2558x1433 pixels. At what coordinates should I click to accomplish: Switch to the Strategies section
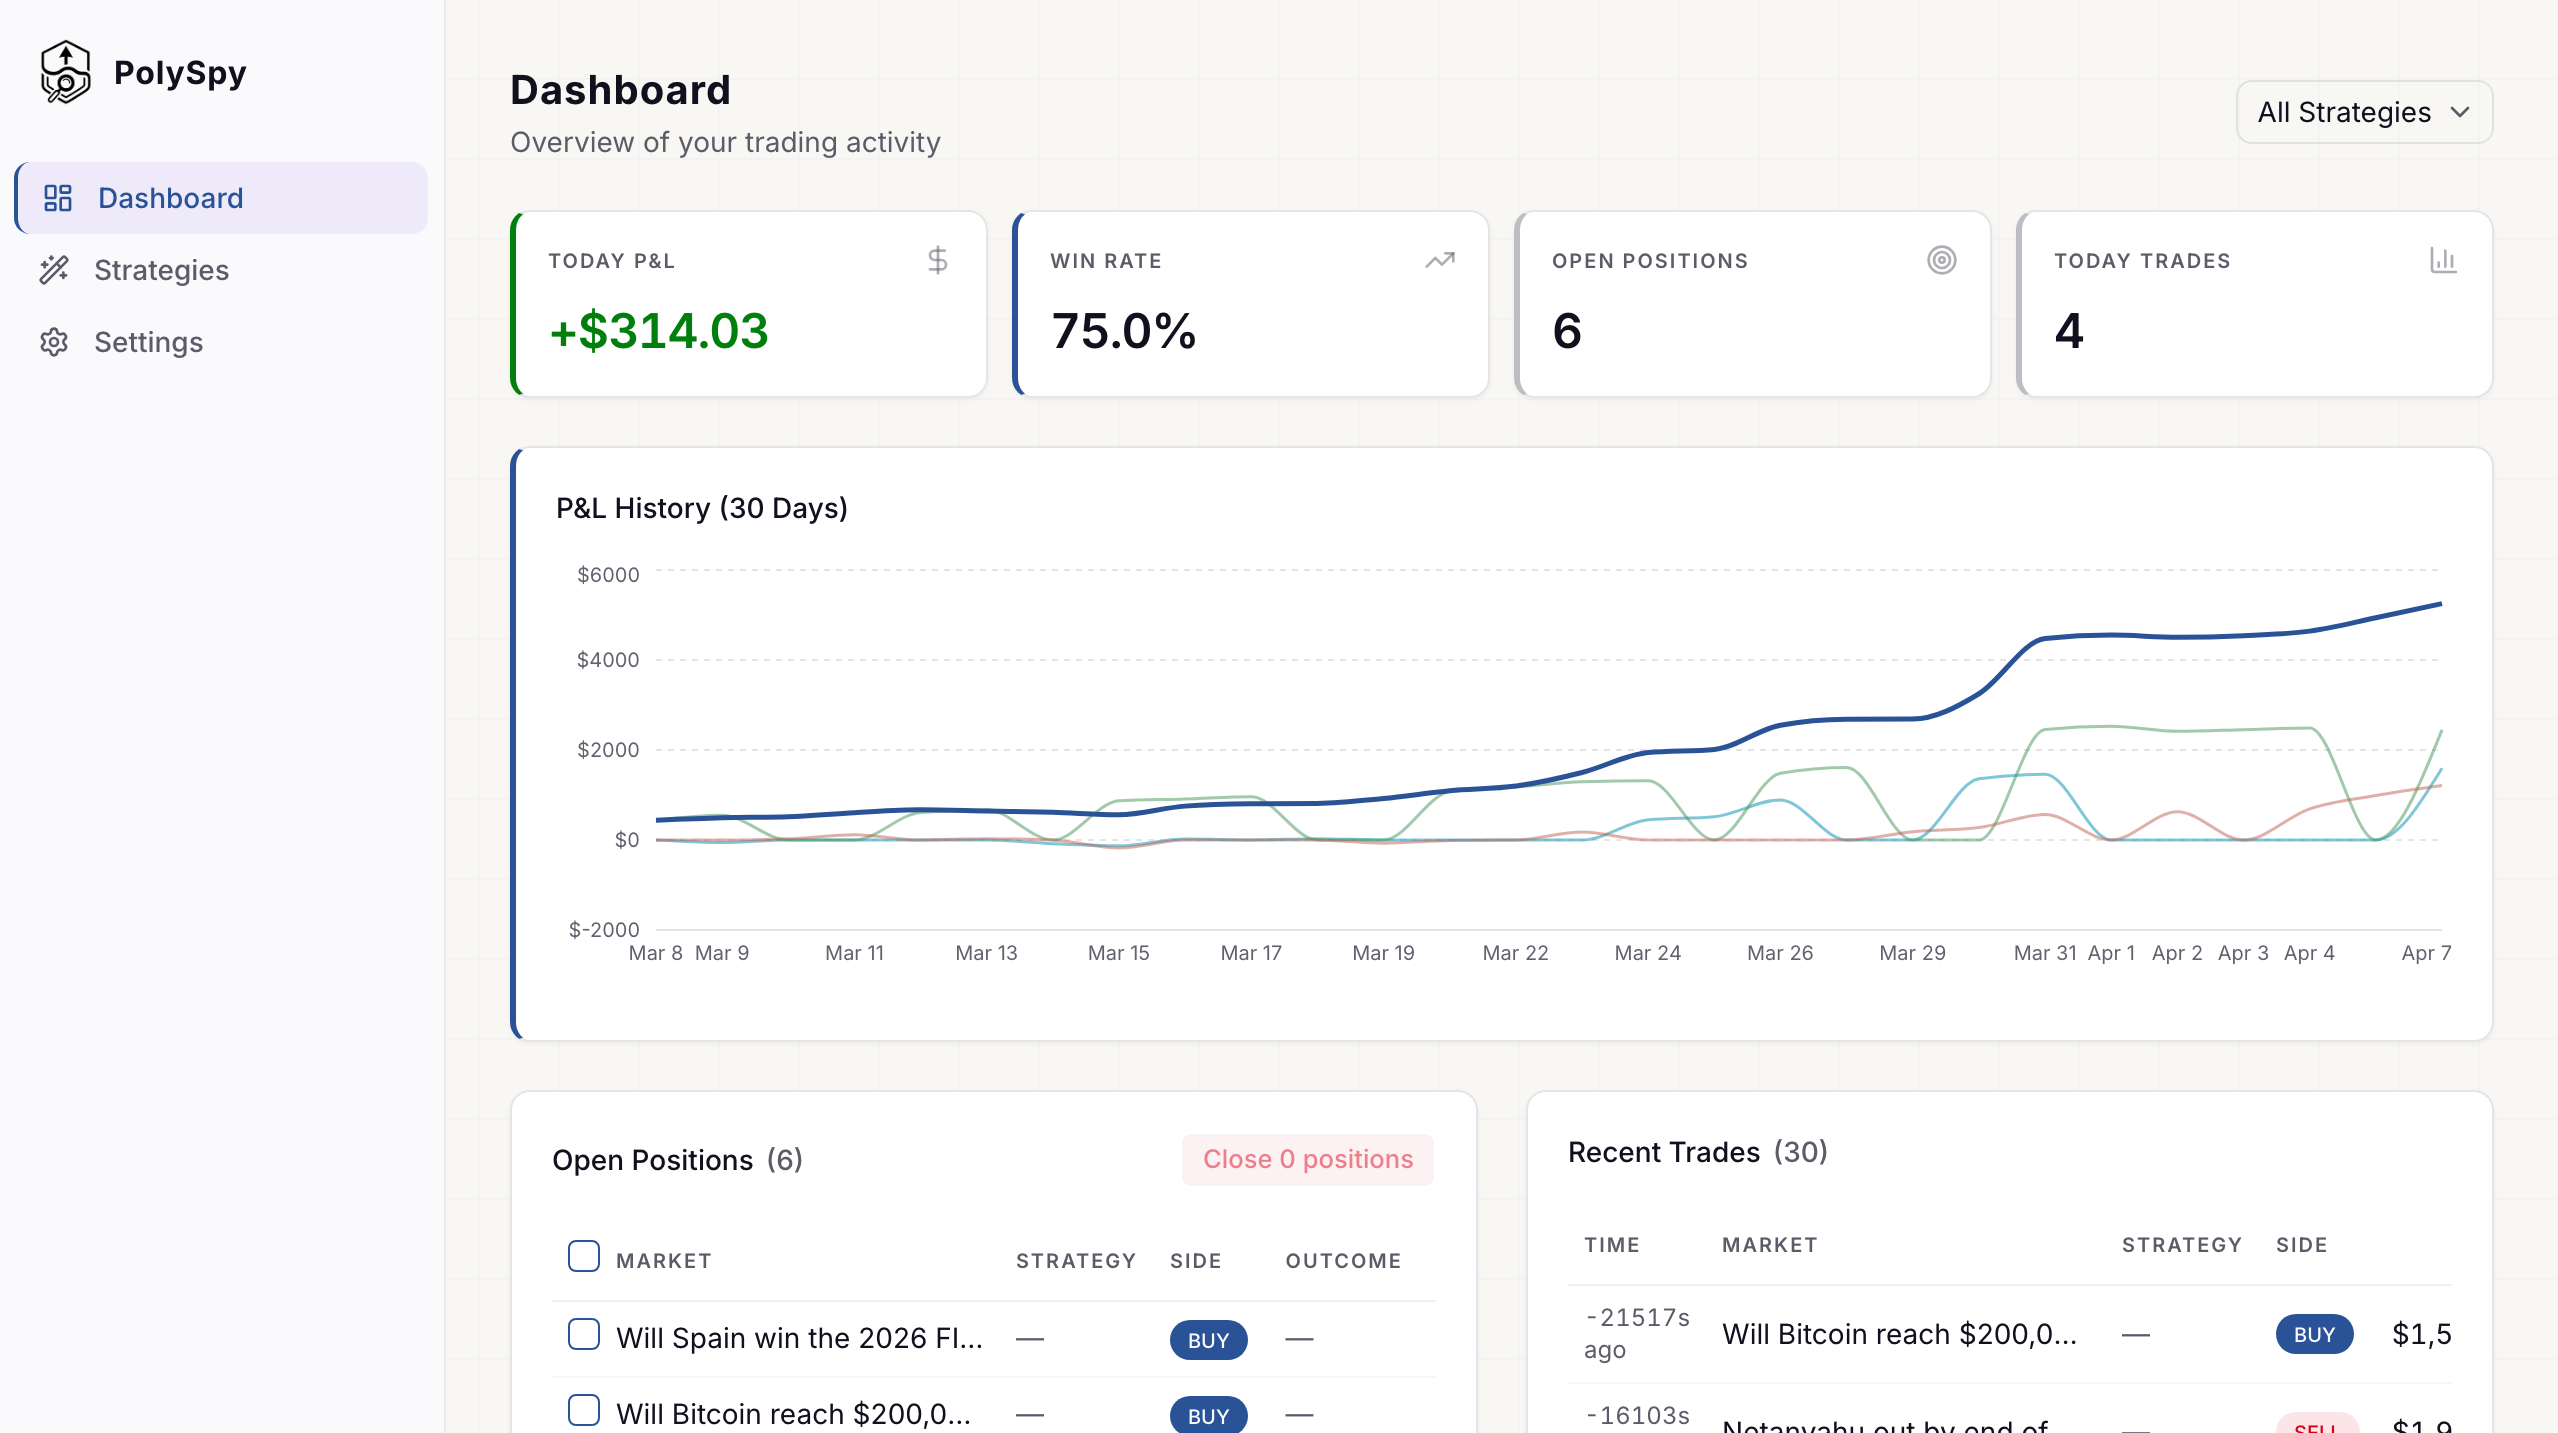pyautogui.click(x=162, y=270)
